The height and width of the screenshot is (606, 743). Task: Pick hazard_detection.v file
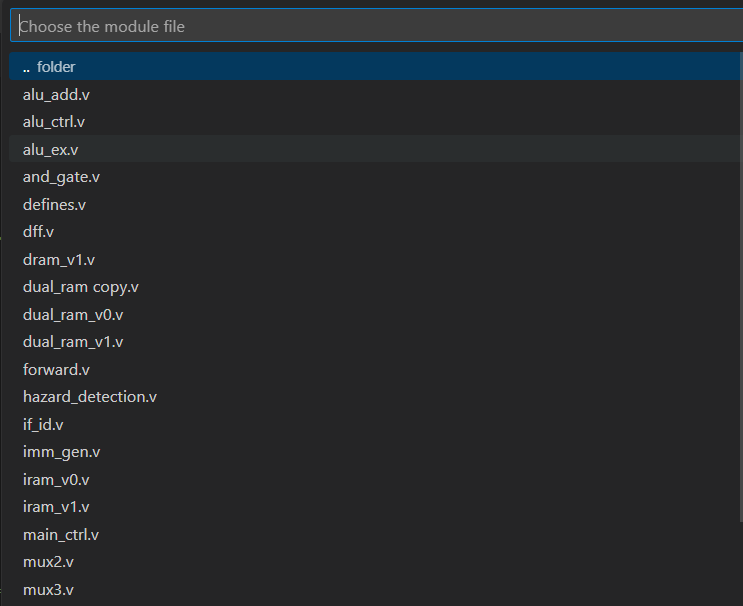click(x=376, y=397)
